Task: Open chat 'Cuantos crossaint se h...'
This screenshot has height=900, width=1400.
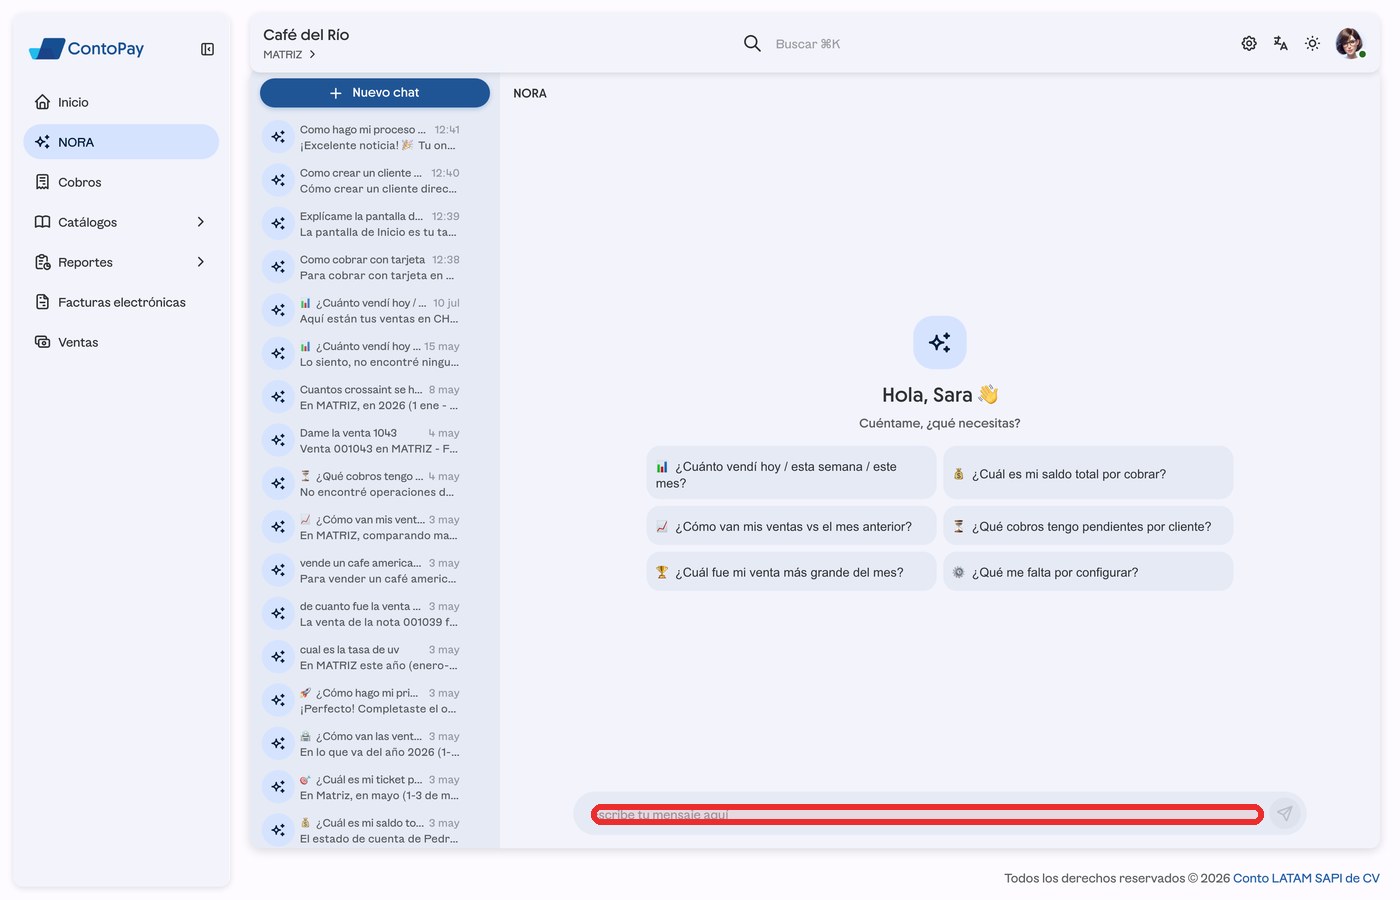Action: coord(375,397)
